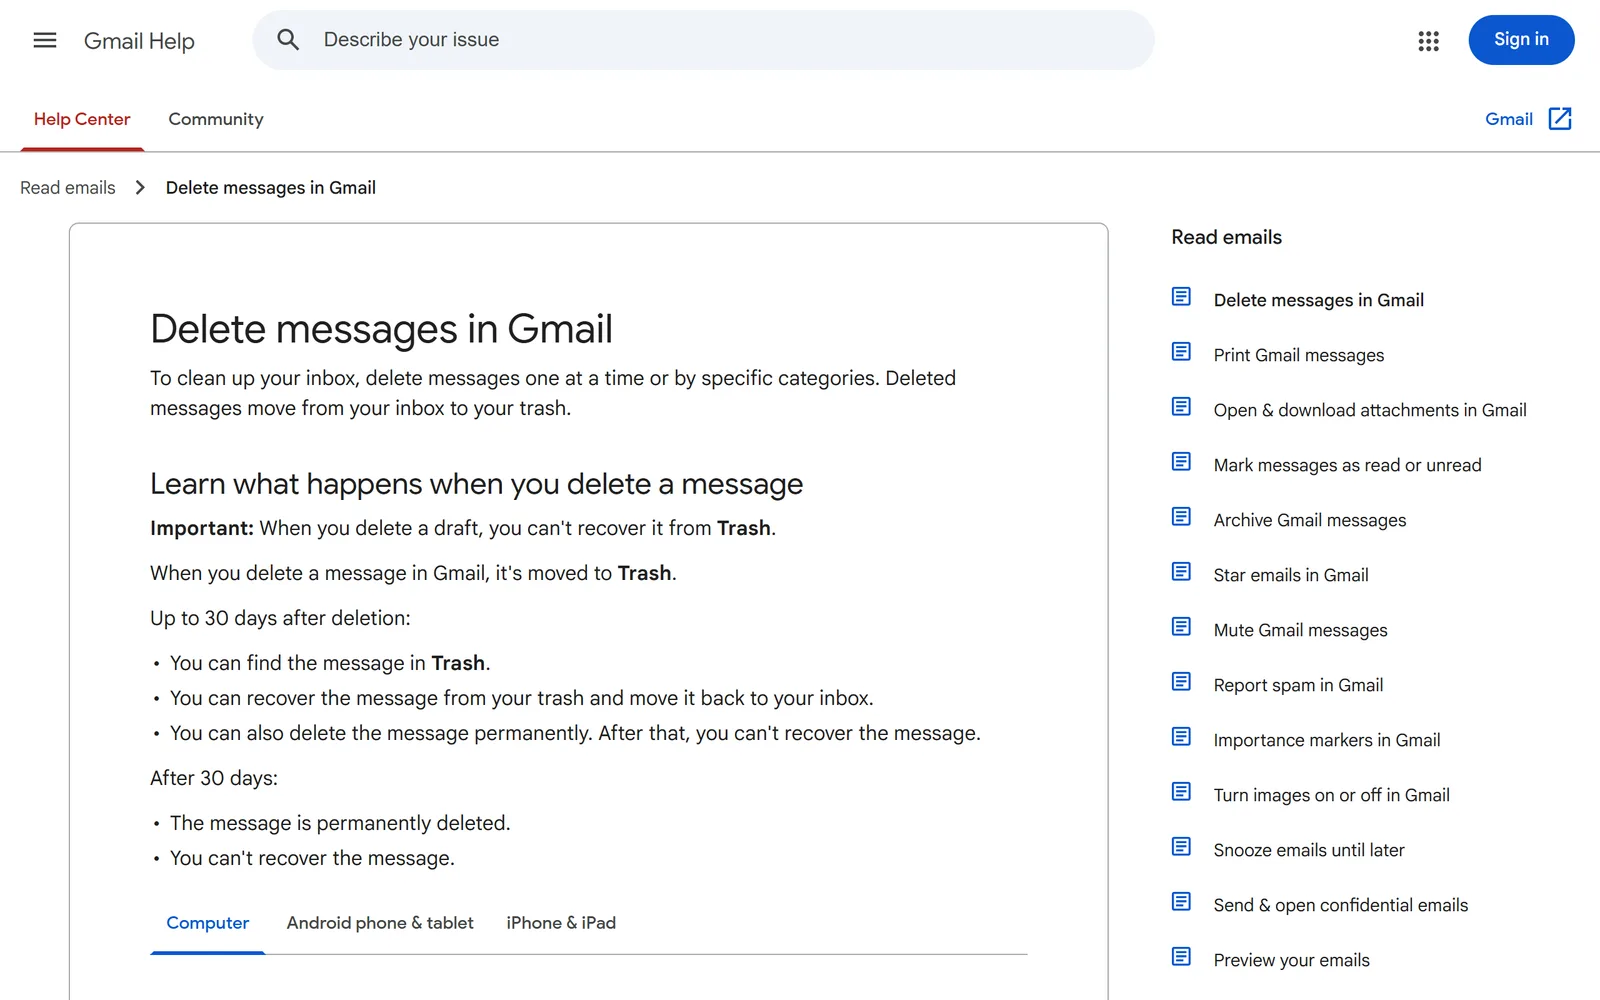Select the iPhone & iPad tab

click(x=561, y=923)
